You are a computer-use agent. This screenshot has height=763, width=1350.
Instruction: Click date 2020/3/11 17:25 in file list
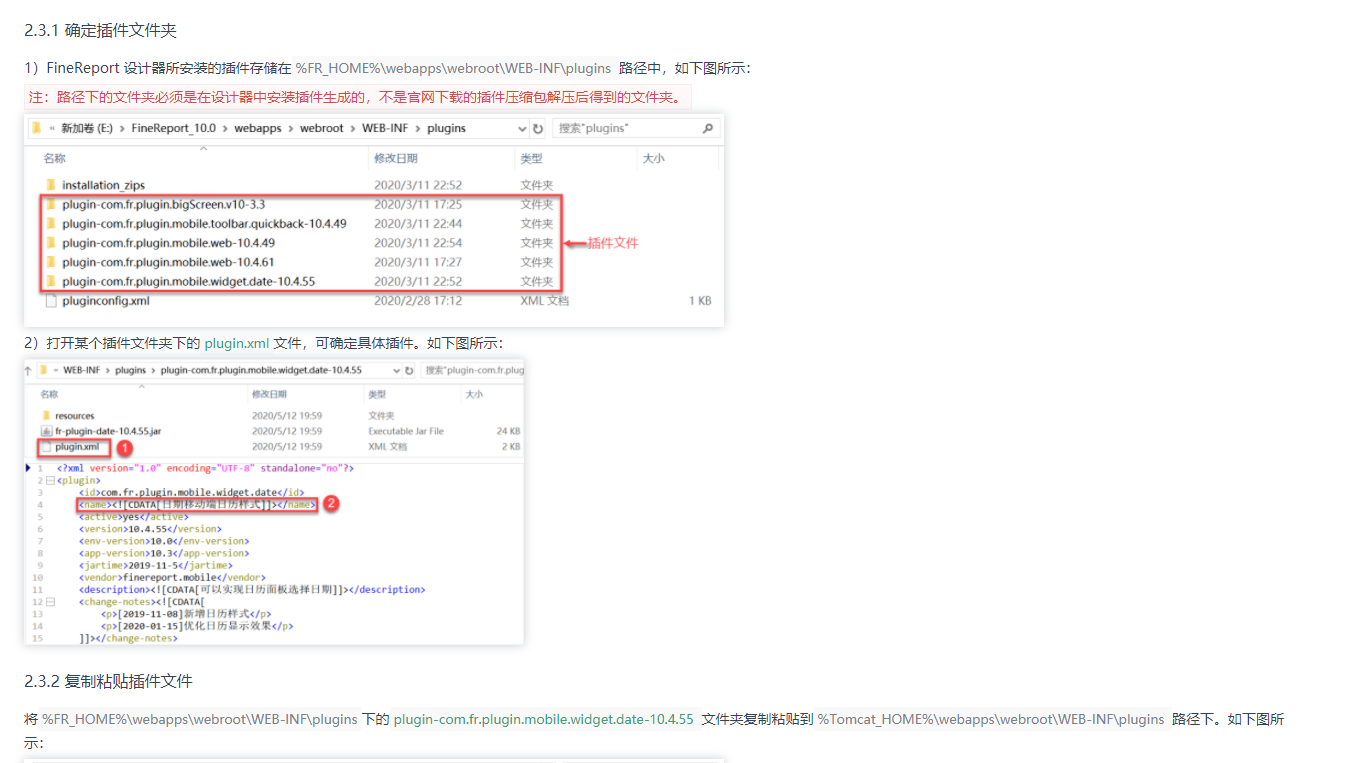click(418, 204)
